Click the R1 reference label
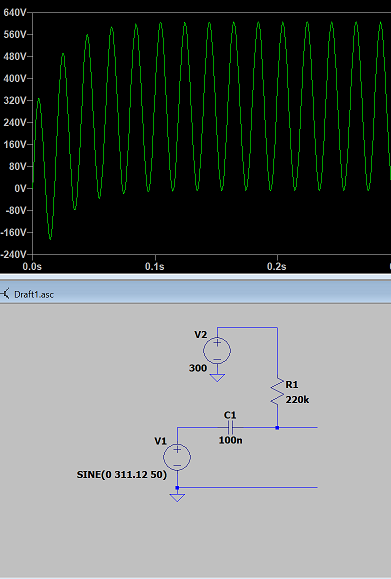The width and height of the screenshot is (391, 579). [x=292, y=385]
